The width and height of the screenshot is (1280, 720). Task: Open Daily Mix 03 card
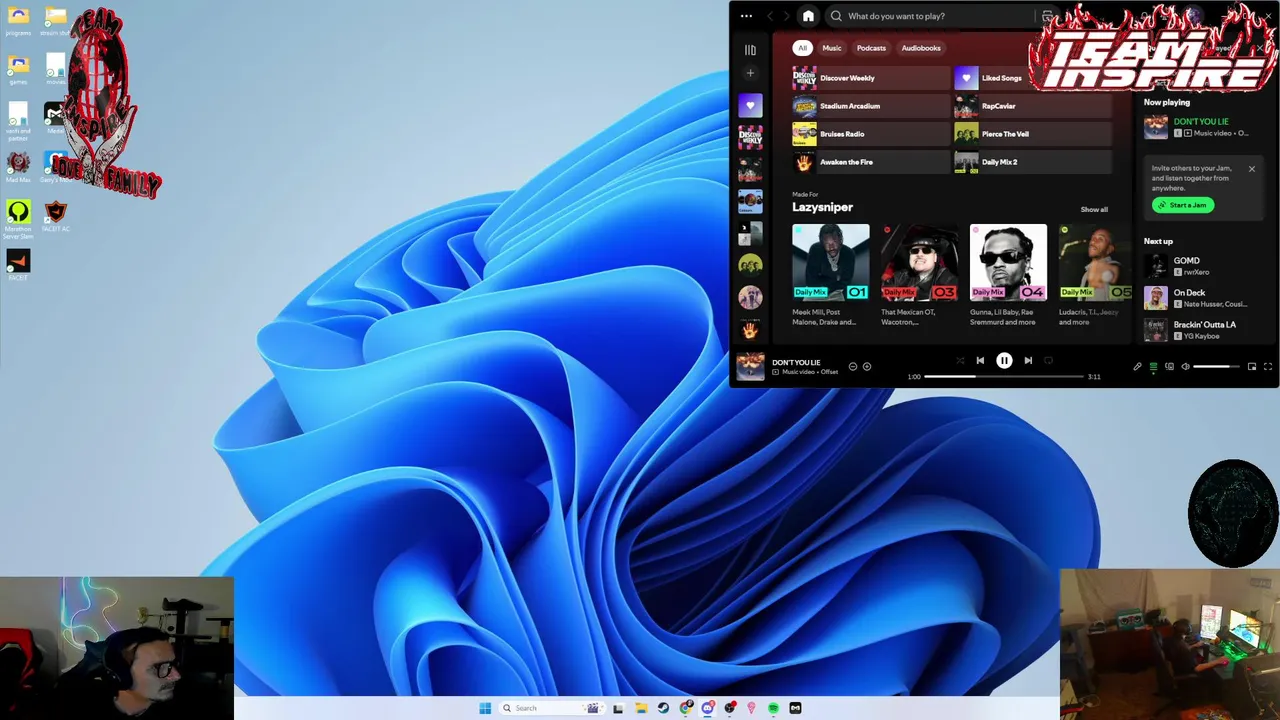click(919, 275)
